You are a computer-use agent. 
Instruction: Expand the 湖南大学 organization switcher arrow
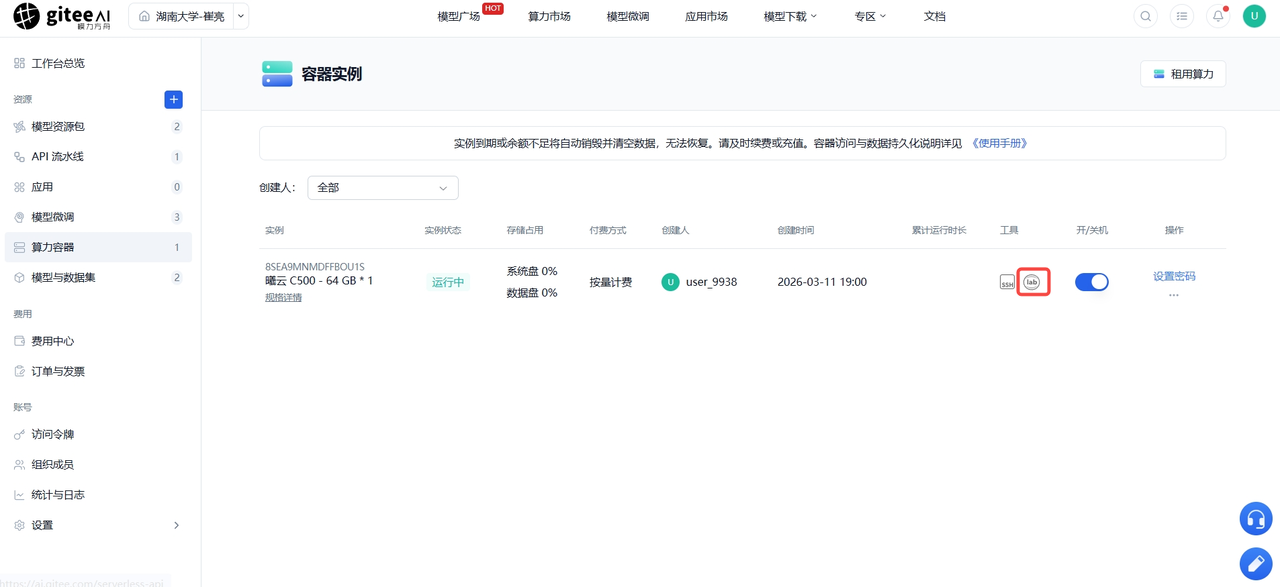click(x=241, y=16)
